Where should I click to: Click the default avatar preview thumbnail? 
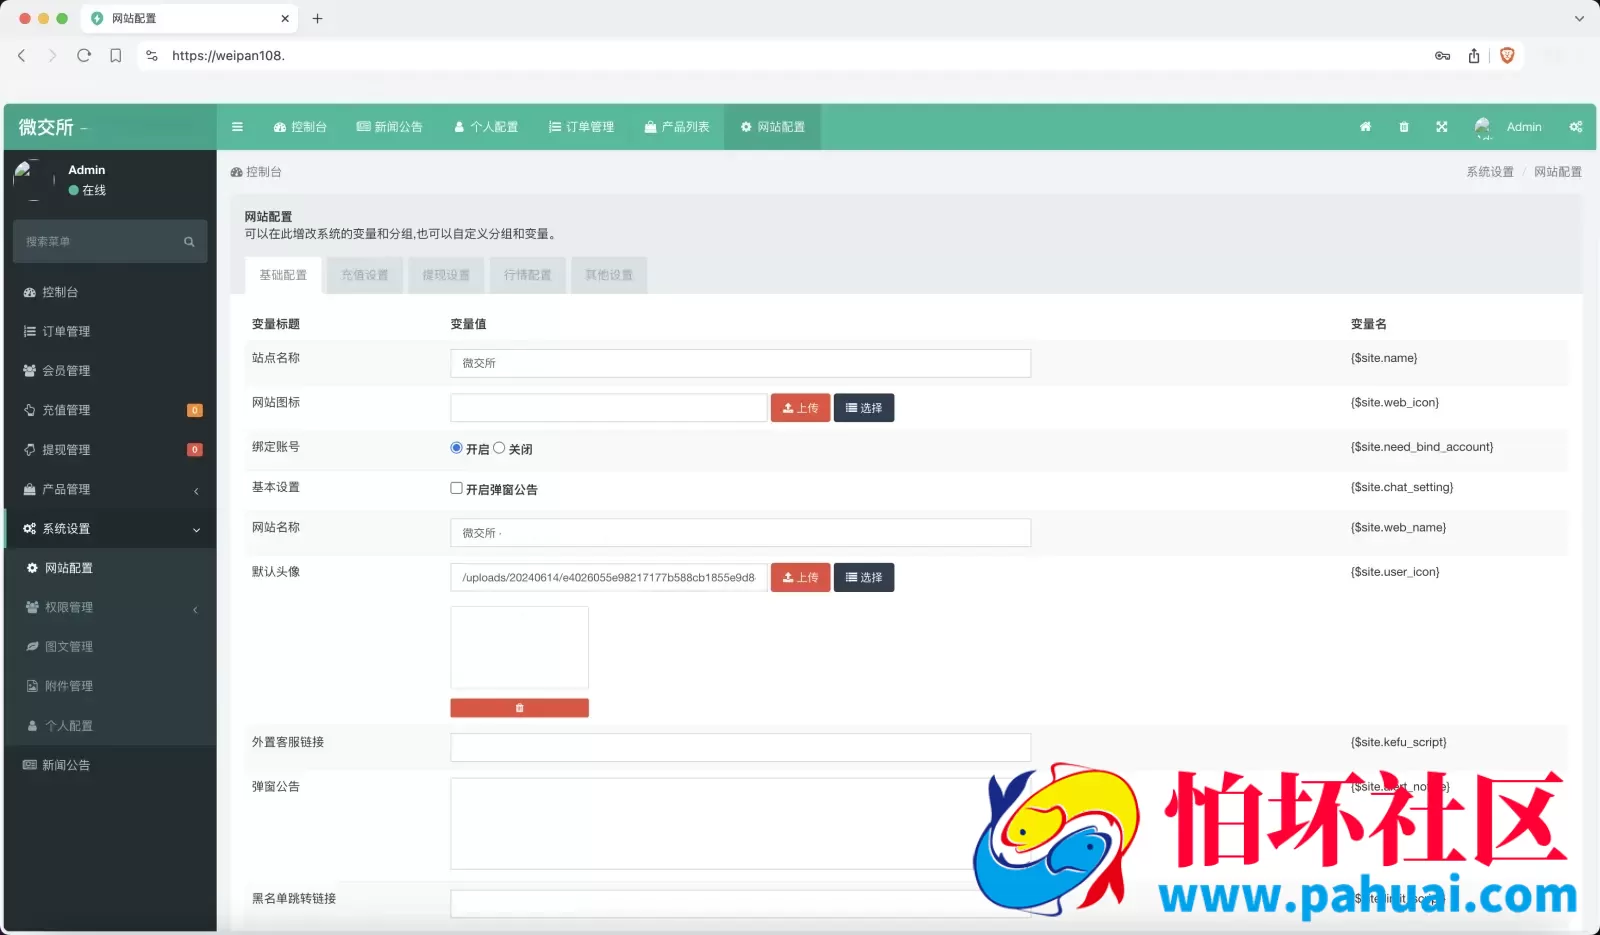519,648
